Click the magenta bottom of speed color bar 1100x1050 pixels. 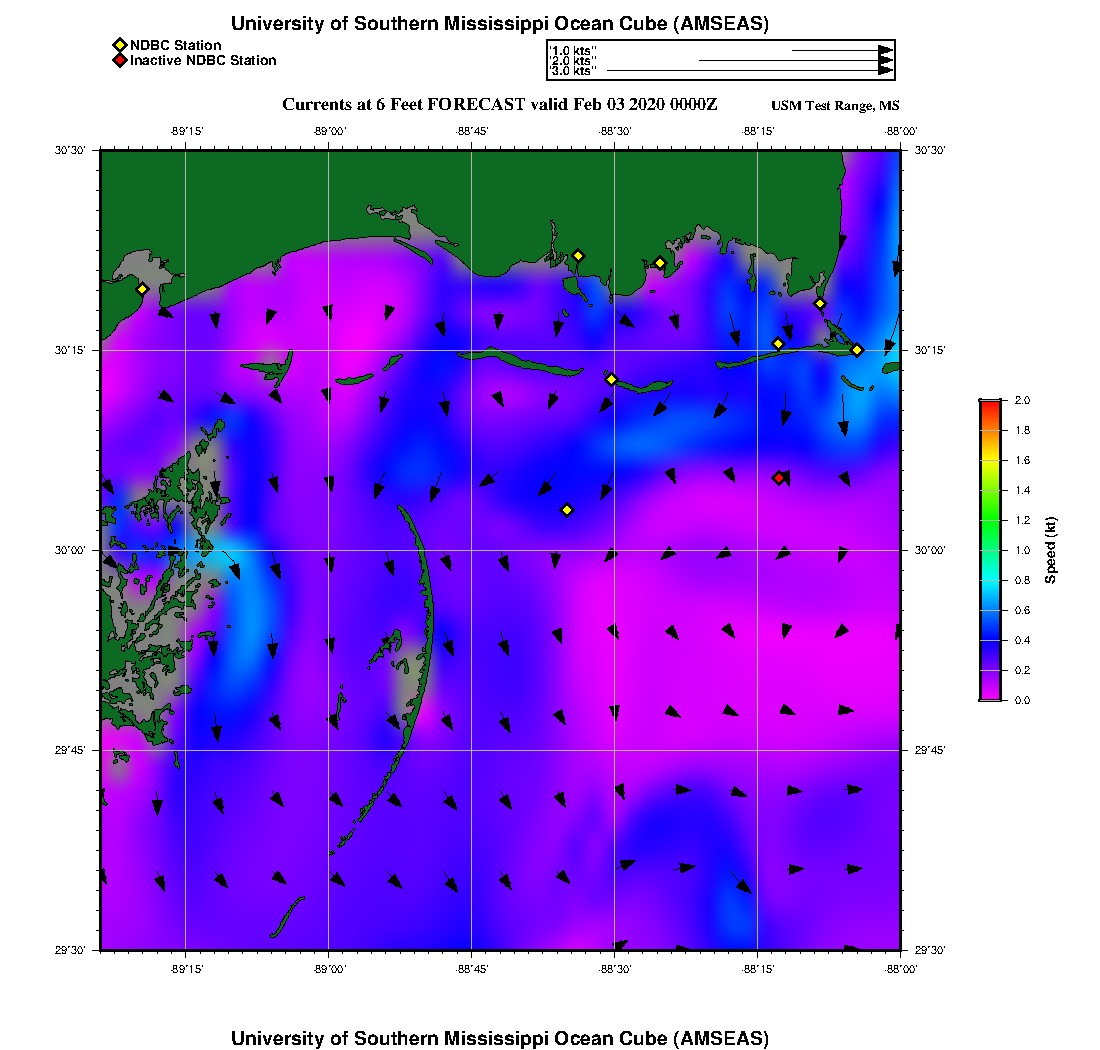[x=990, y=694]
